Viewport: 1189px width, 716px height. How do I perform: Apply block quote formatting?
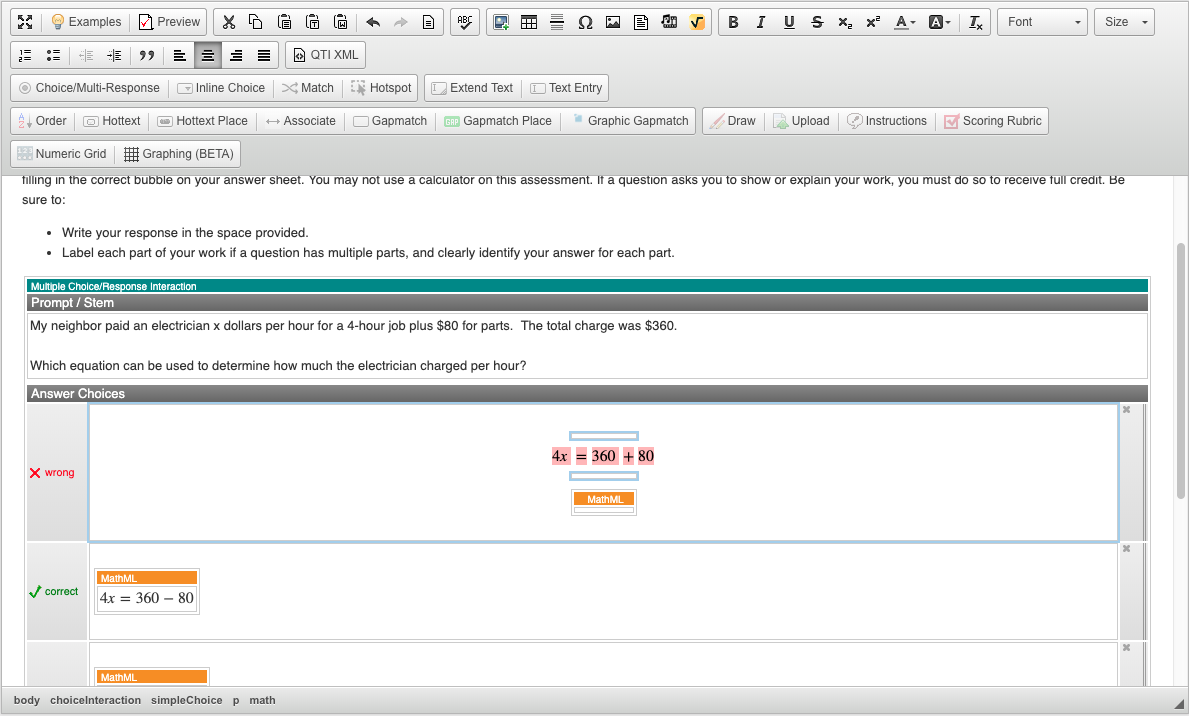coord(146,55)
